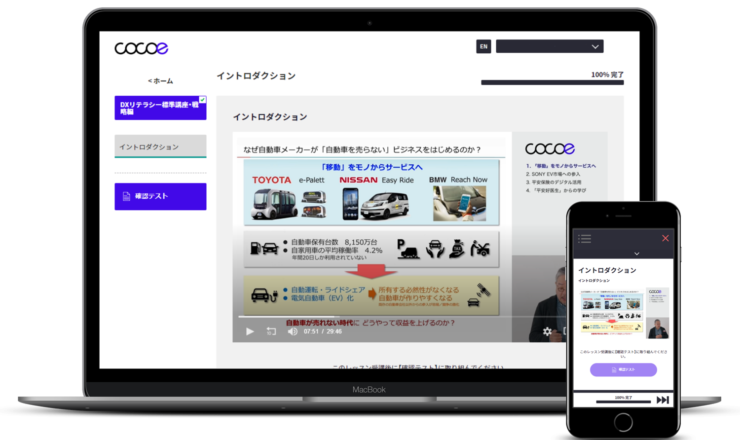Jump to chapter 1 「移動」をモノからサービスへ
This screenshot has height=440, width=740.
(561, 166)
